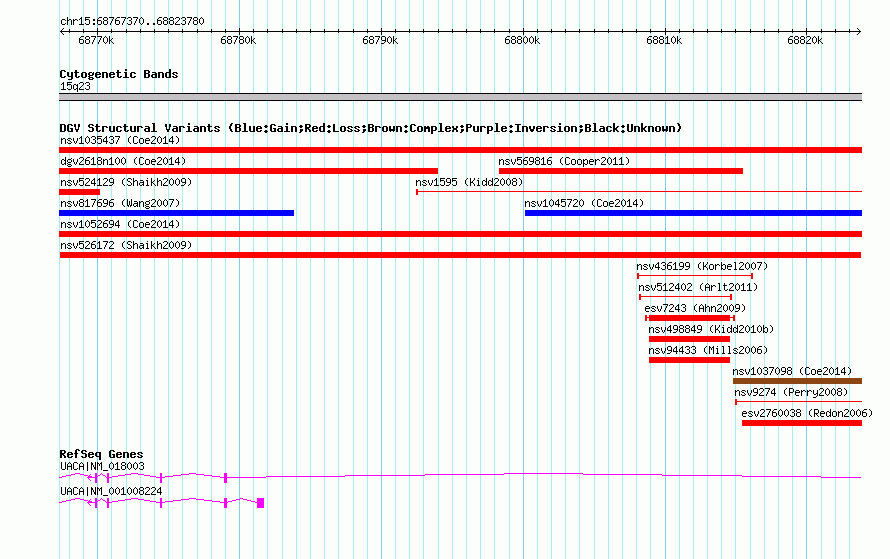Select the blue gain bar of nsv817696

[177, 213]
